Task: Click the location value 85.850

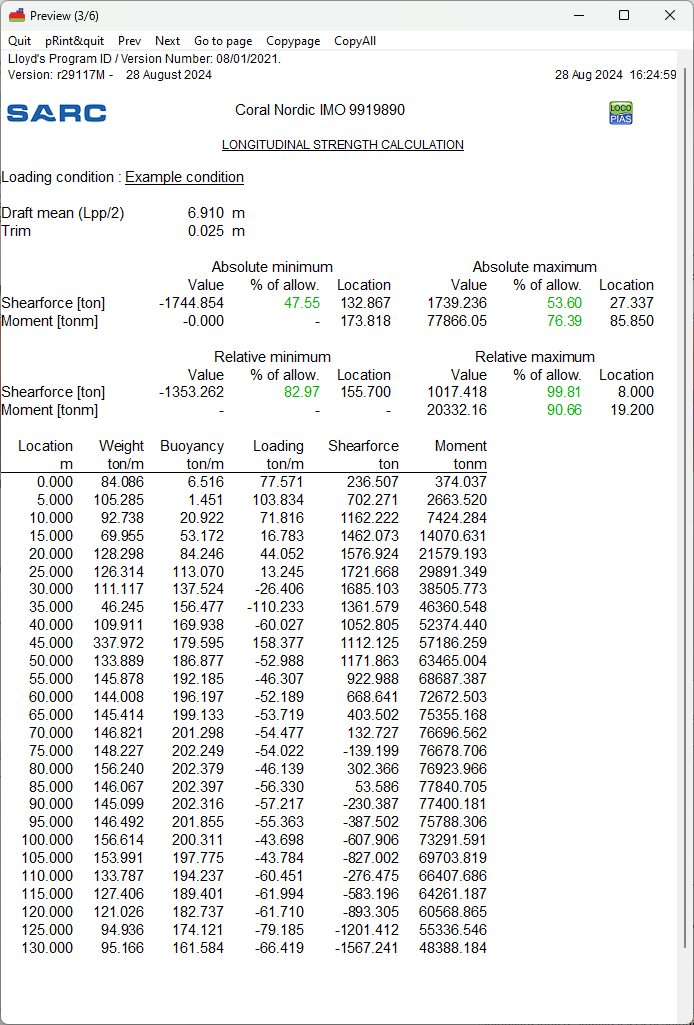Action: tap(632, 321)
